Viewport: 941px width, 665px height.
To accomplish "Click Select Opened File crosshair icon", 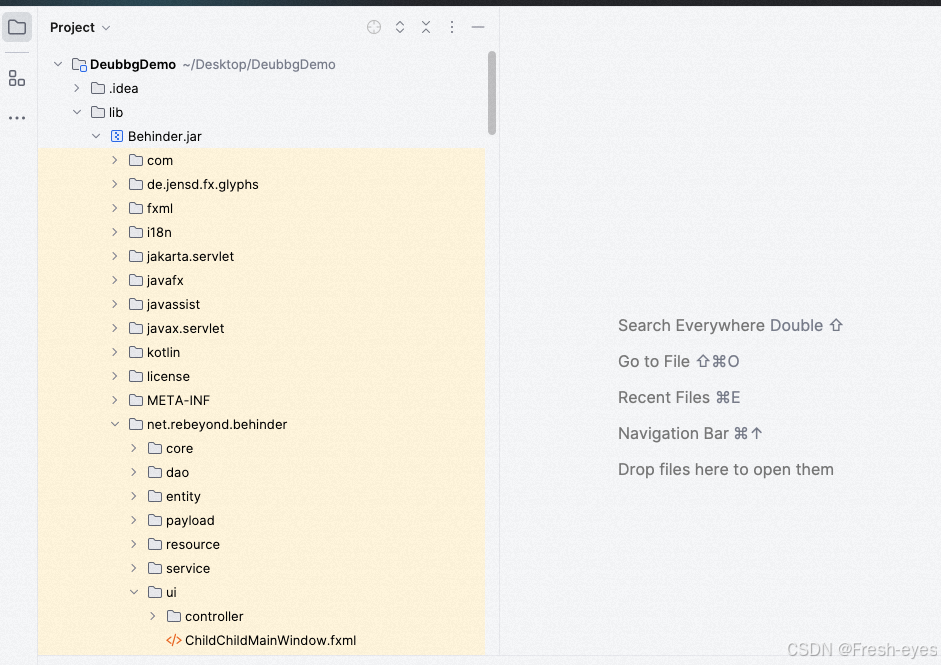I will 373,27.
